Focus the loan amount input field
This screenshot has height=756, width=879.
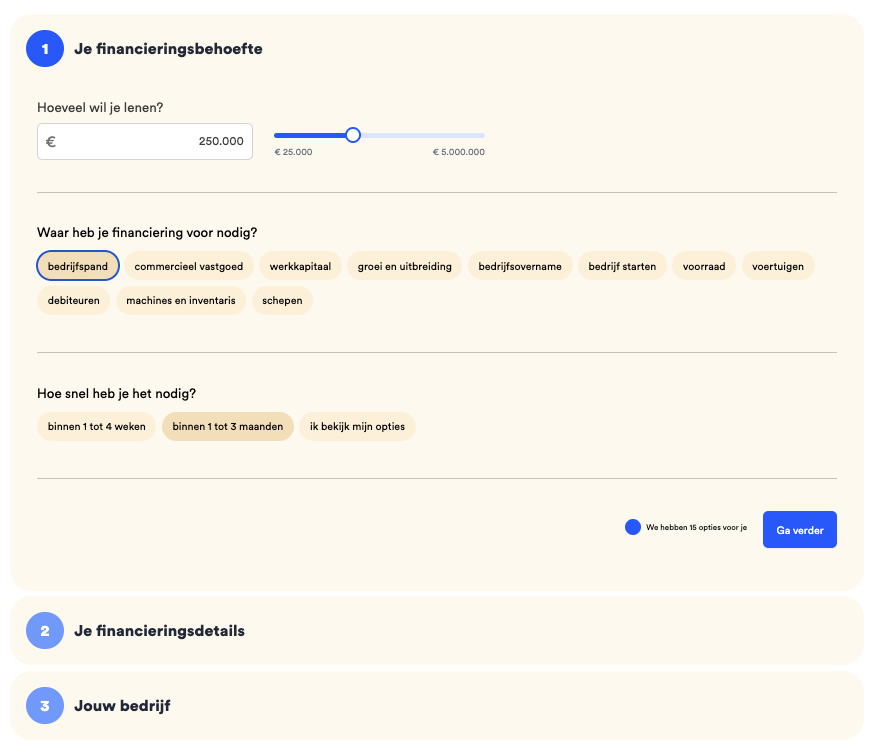[x=145, y=142]
